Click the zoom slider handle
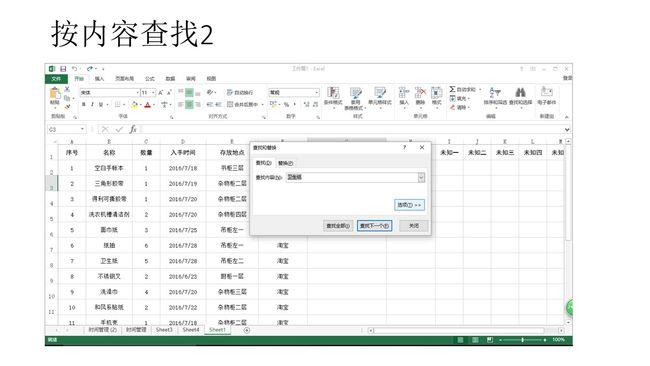 pyautogui.click(x=522, y=340)
